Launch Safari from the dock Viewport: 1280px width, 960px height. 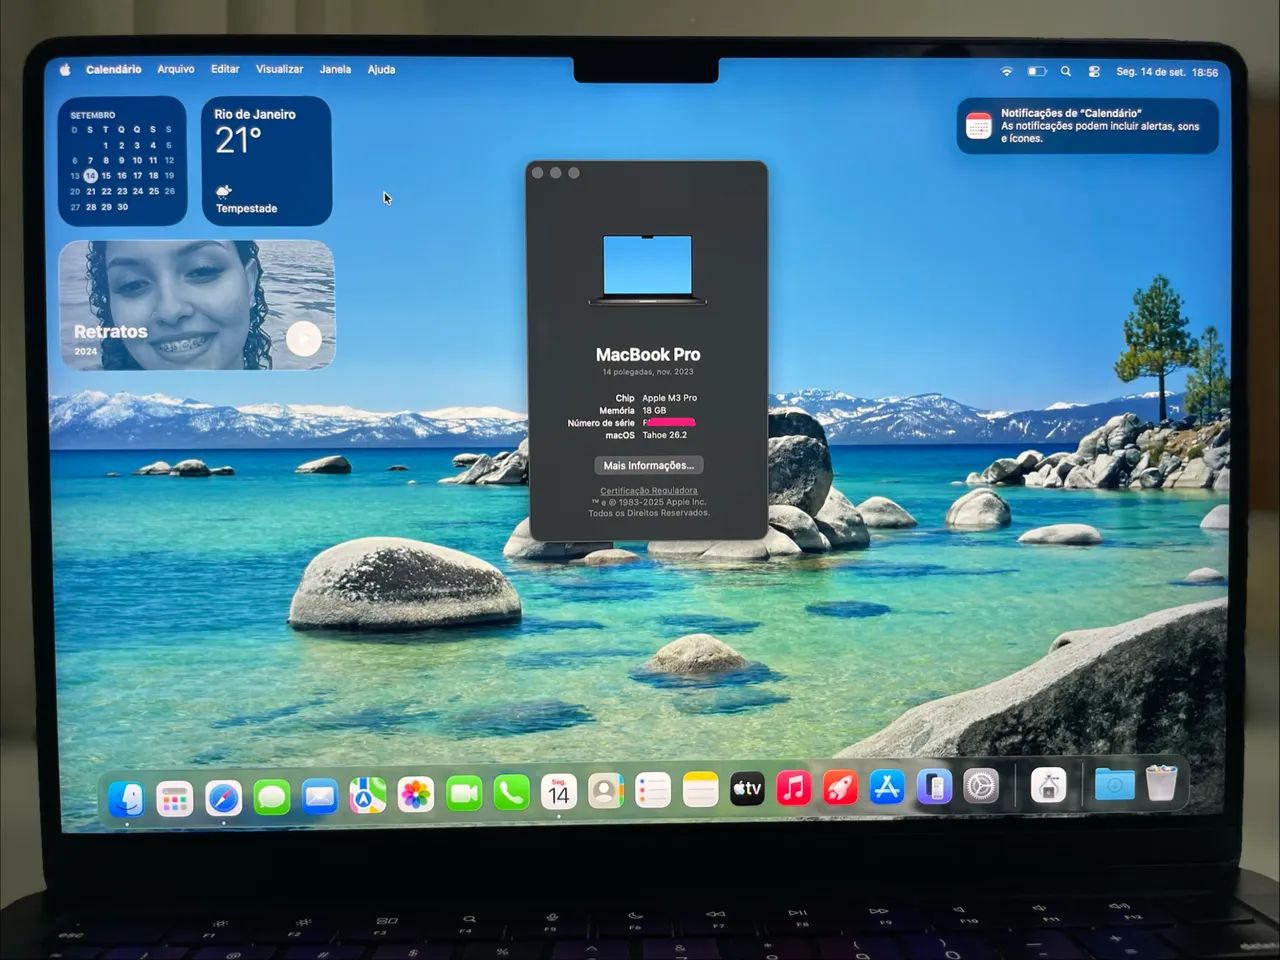pos(223,798)
